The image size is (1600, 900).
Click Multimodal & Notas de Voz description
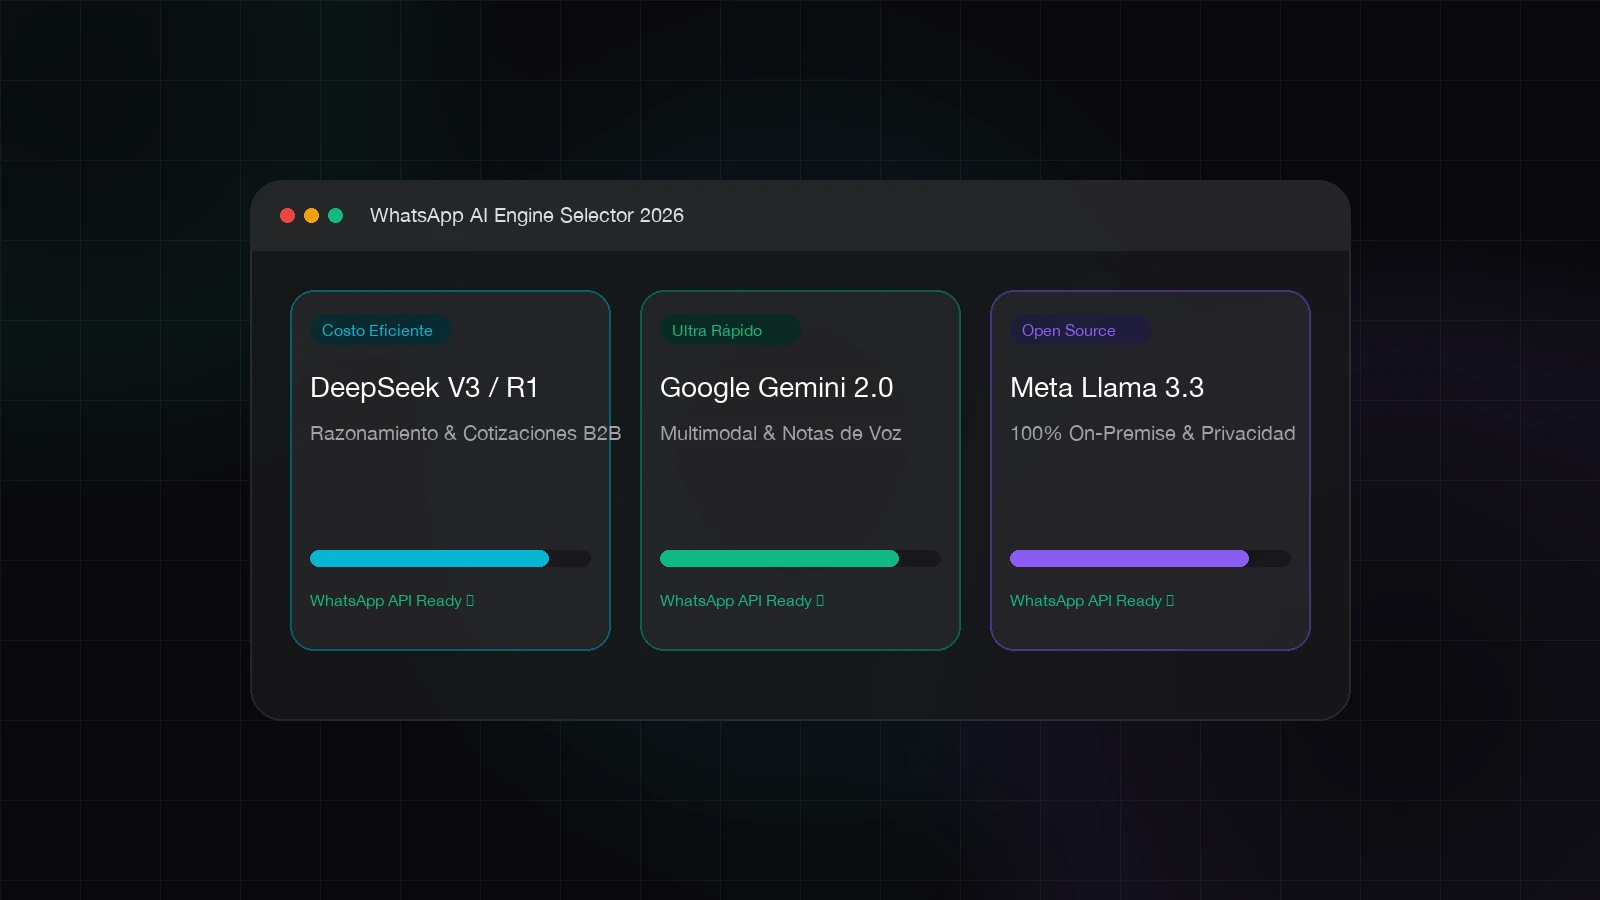[x=781, y=433]
